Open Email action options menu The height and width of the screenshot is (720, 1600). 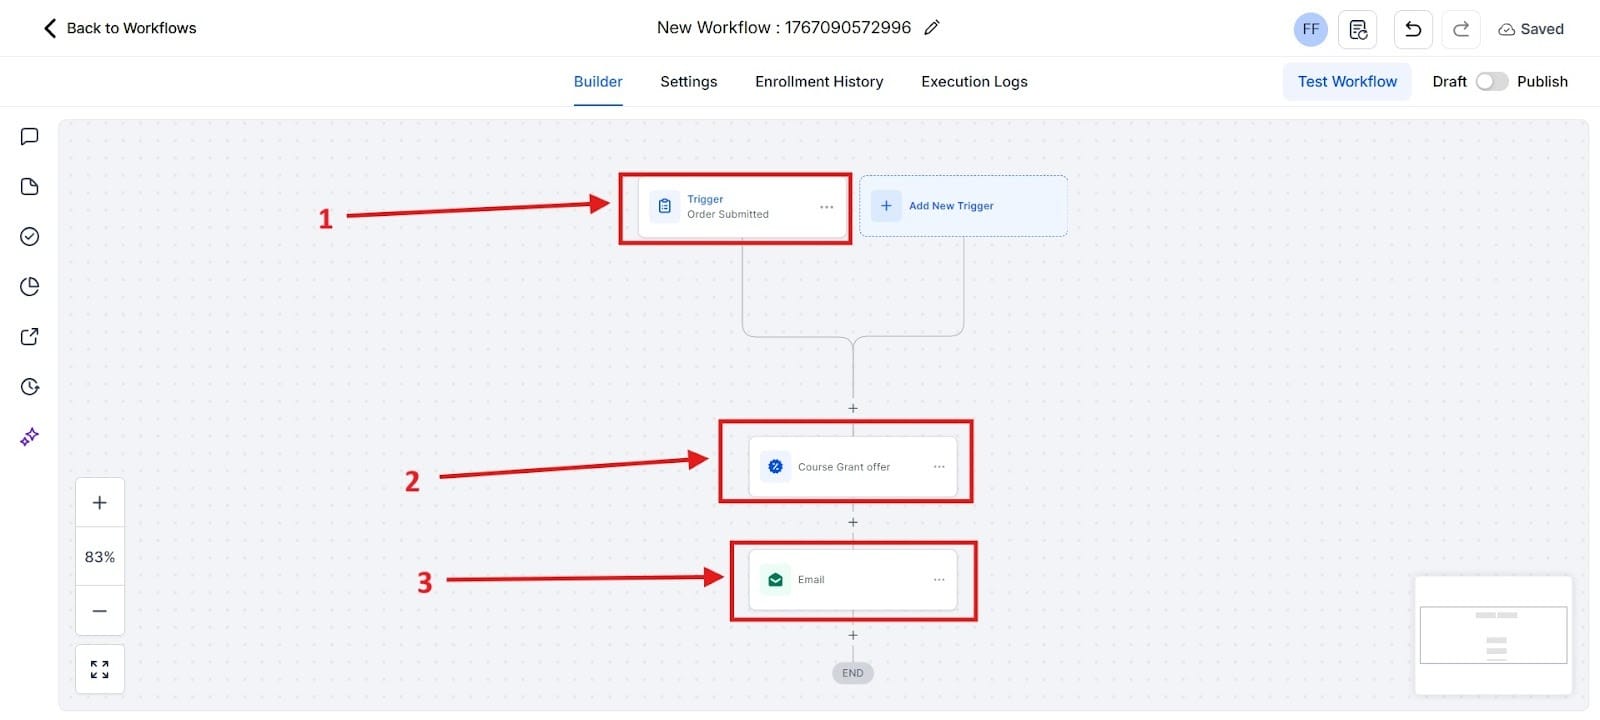(x=939, y=580)
